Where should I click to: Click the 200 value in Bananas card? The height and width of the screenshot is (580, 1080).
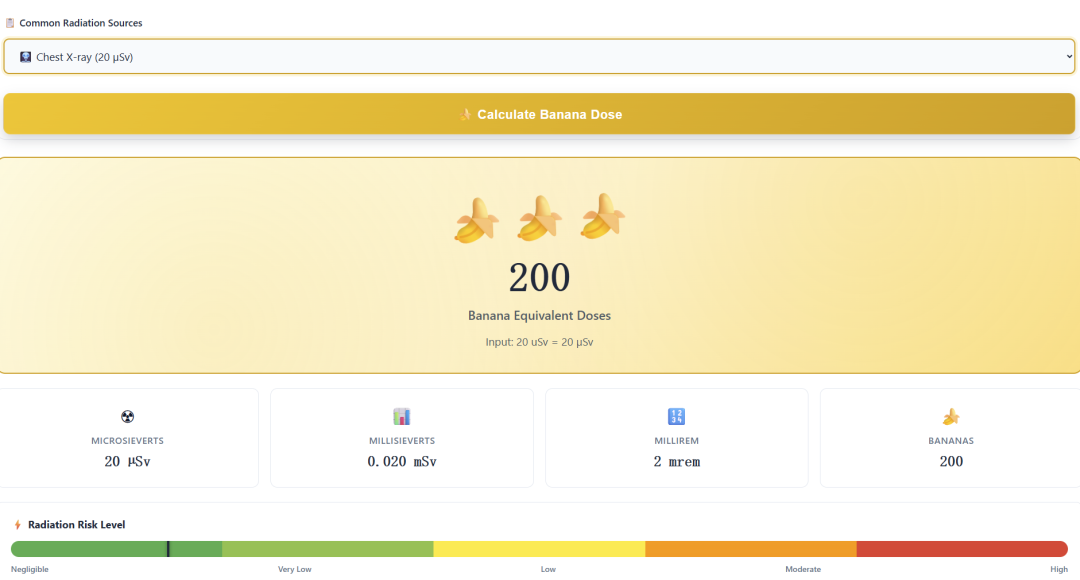pyautogui.click(x=951, y=462)
